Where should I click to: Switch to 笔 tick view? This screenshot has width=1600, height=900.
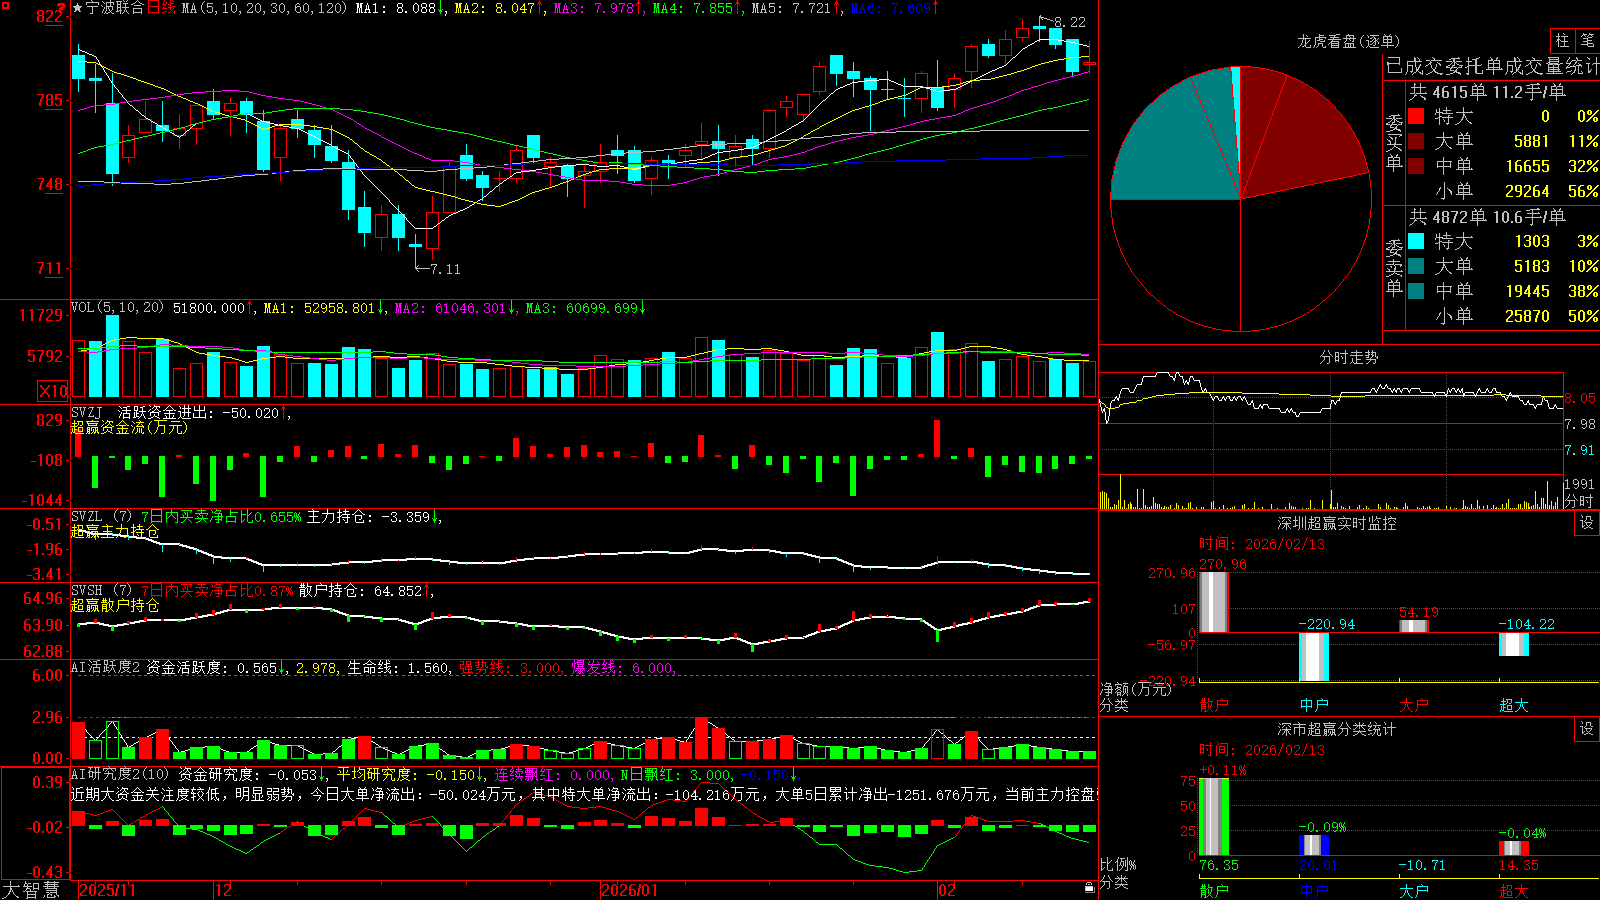point(1587,40)
